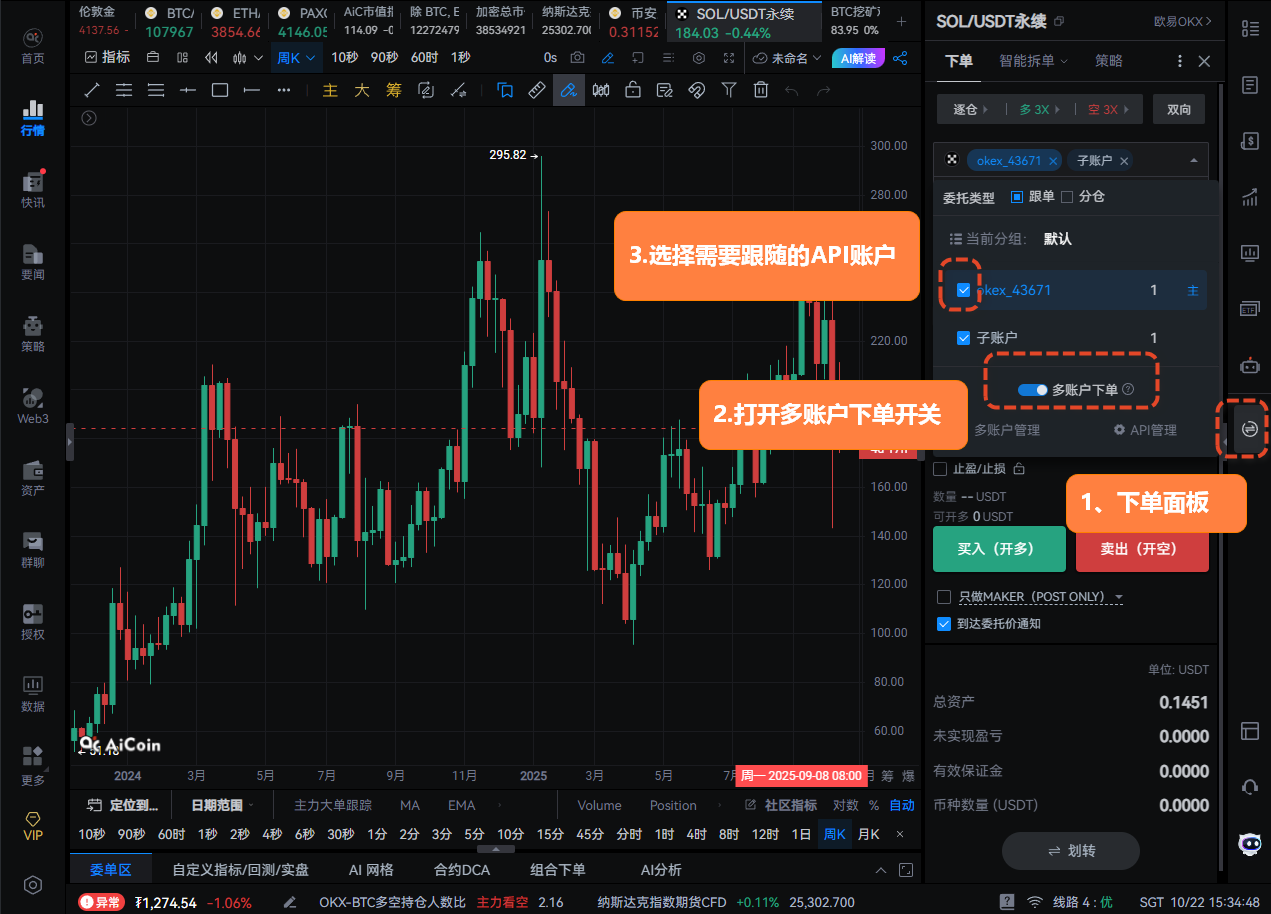Click the fullscreen expand icon in chart toolbar
Screen dimensions: 1271x914
(x=731, y=58)
